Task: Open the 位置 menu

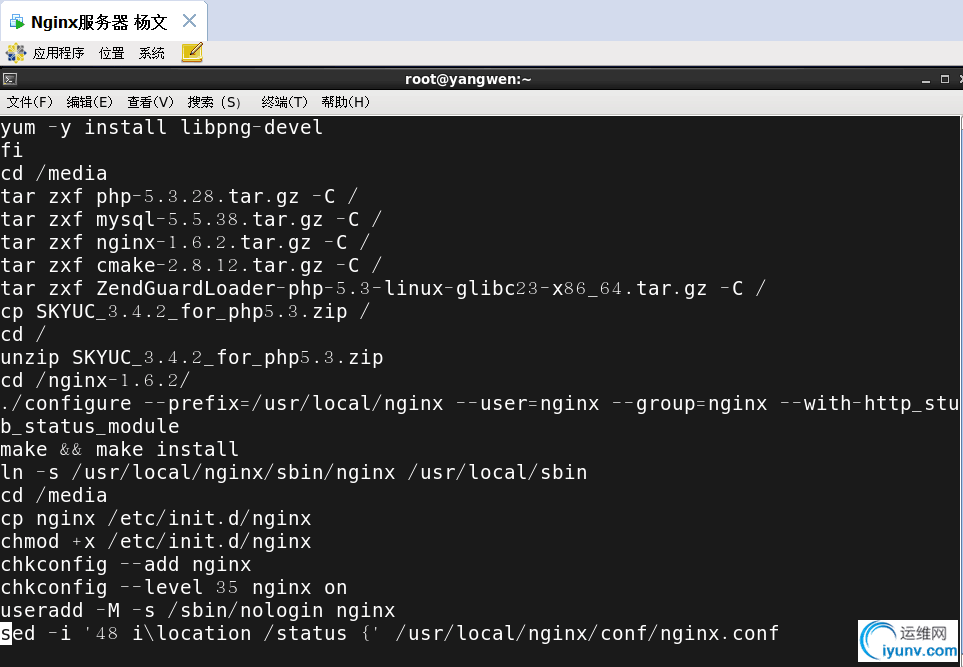Action: [111, 53]
